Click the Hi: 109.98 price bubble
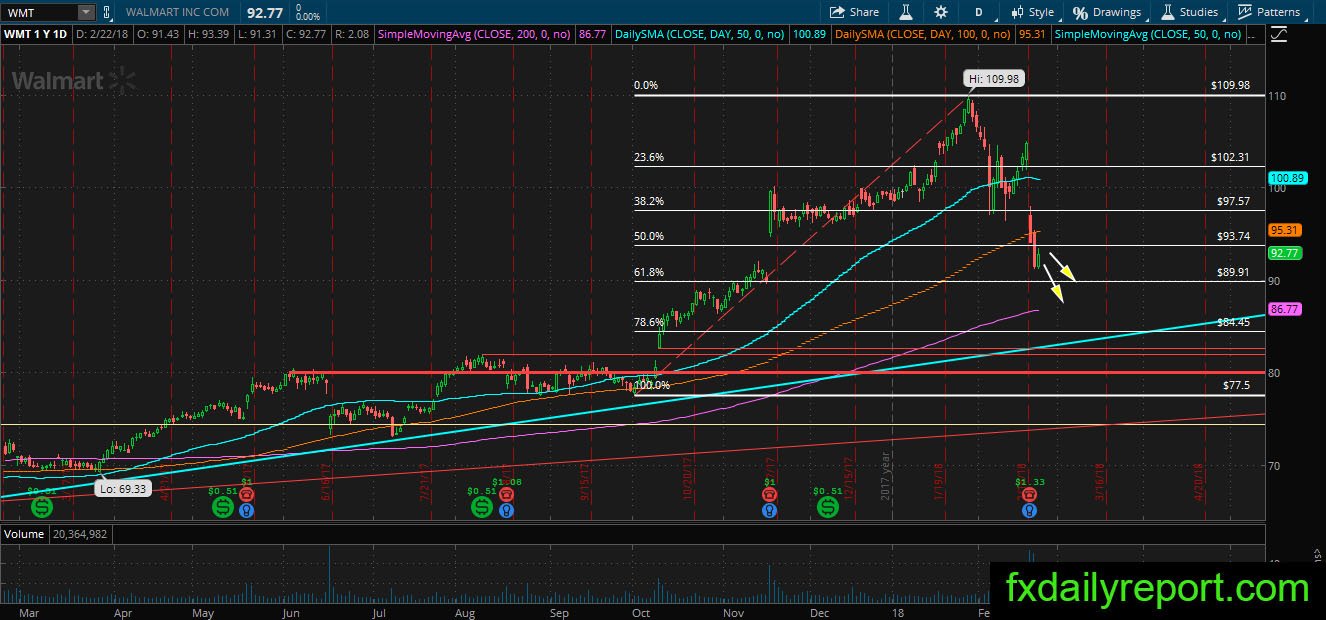The image size is (1326, 620). tap(994, 78)
